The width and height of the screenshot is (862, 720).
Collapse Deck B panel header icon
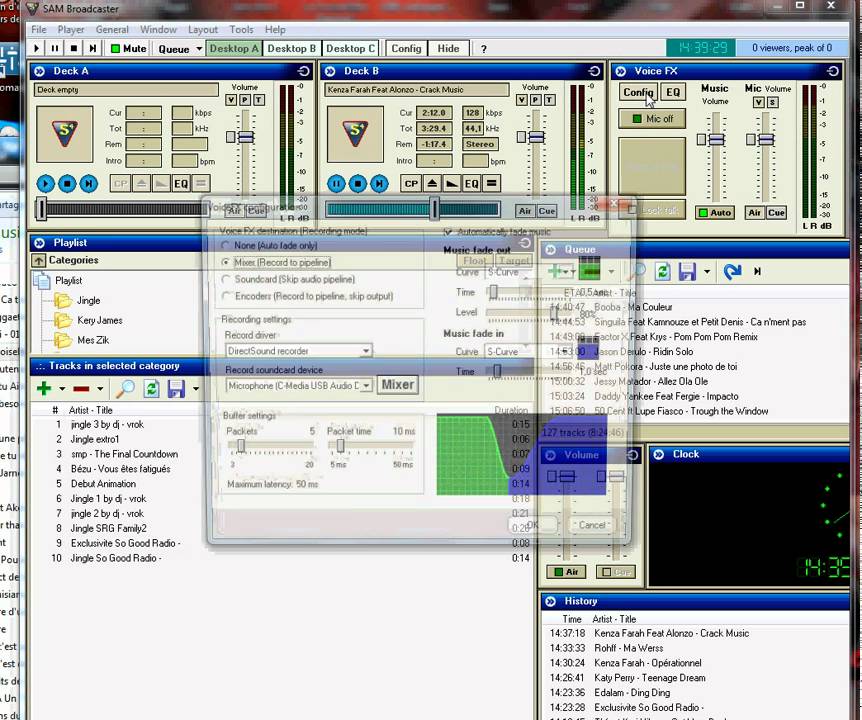[330, 71]
